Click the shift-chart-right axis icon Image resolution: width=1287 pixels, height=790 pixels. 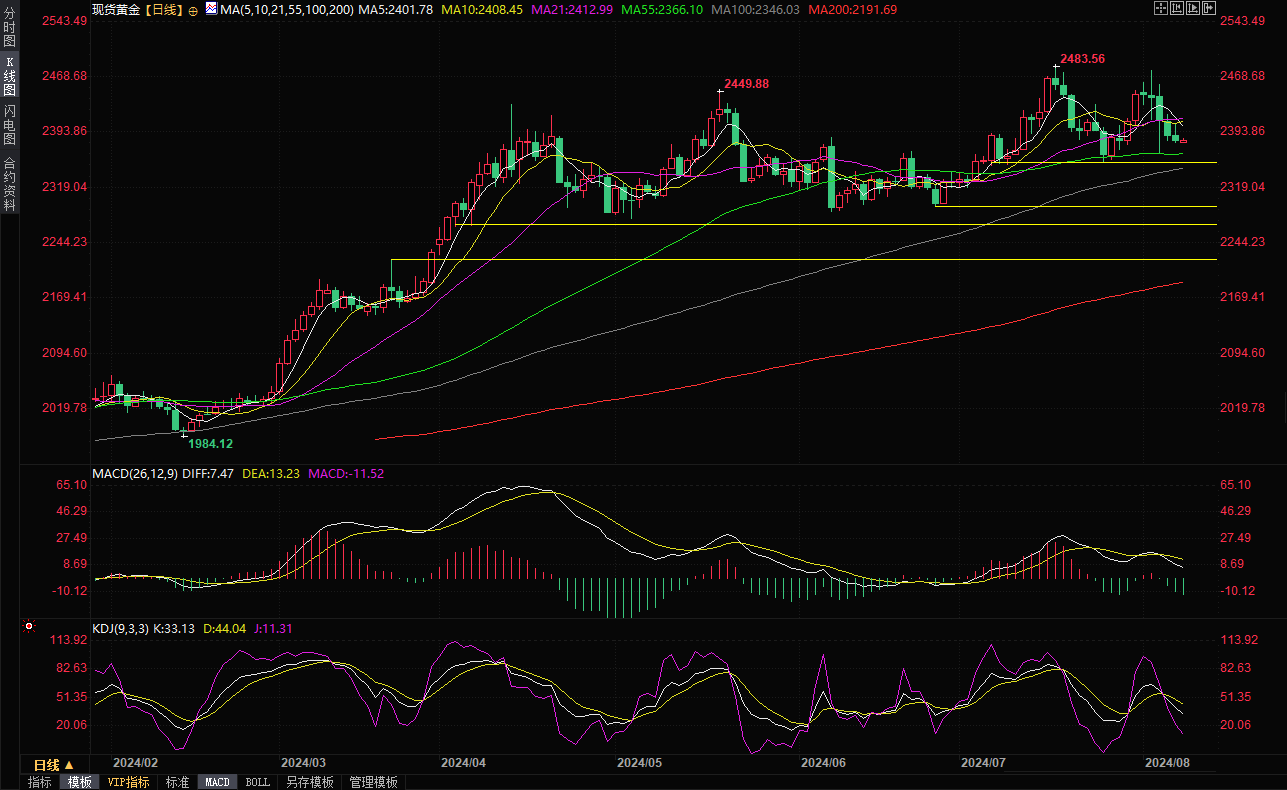coord(1194,8)
